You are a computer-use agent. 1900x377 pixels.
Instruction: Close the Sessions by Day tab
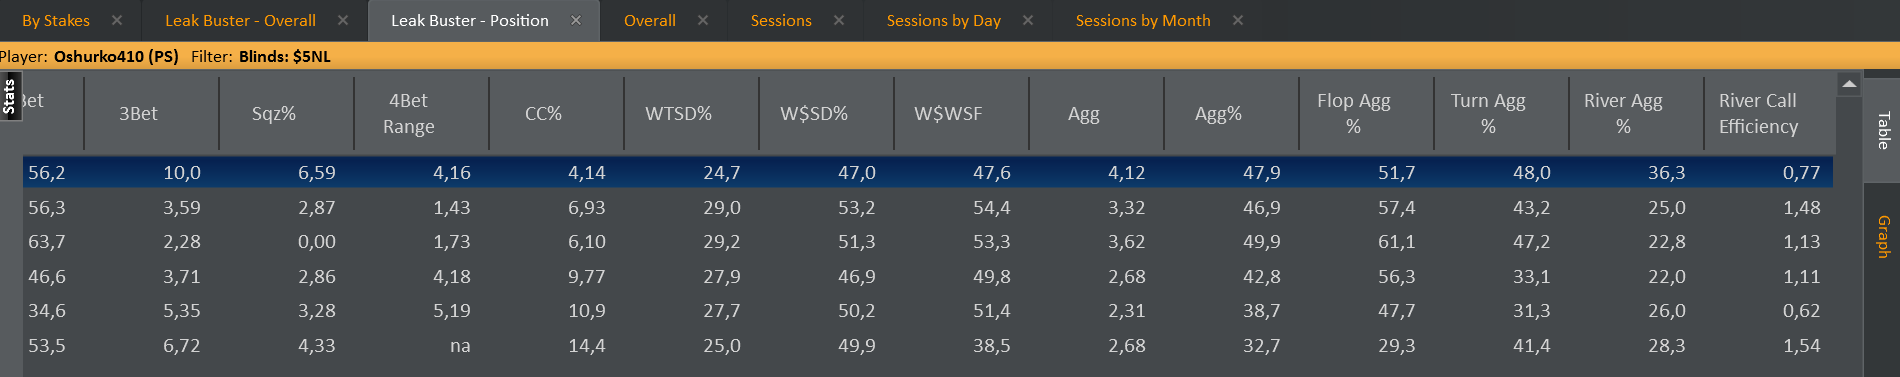click(x=1028, y=20)
